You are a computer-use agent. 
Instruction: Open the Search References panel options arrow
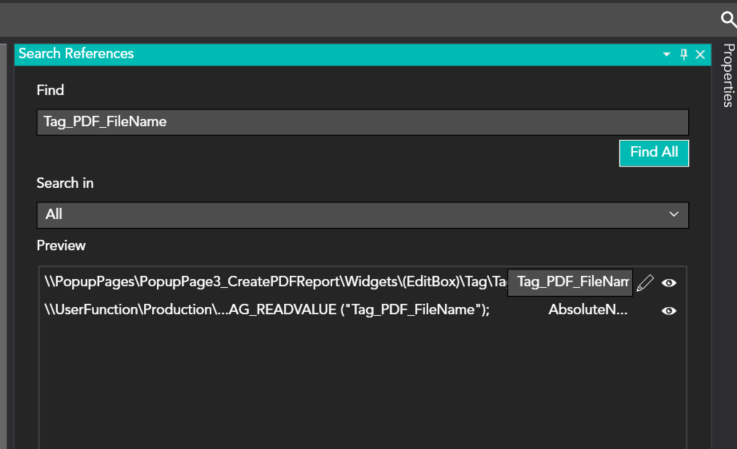[x=667, y=55]
